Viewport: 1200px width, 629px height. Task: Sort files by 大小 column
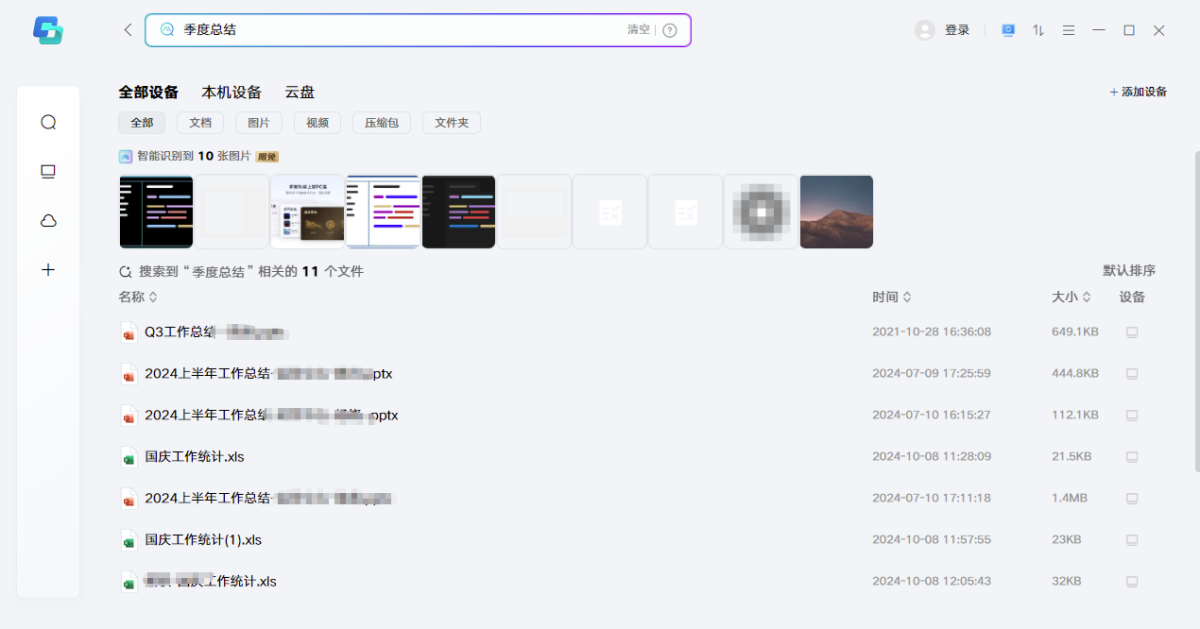[x=1070, y=297]
